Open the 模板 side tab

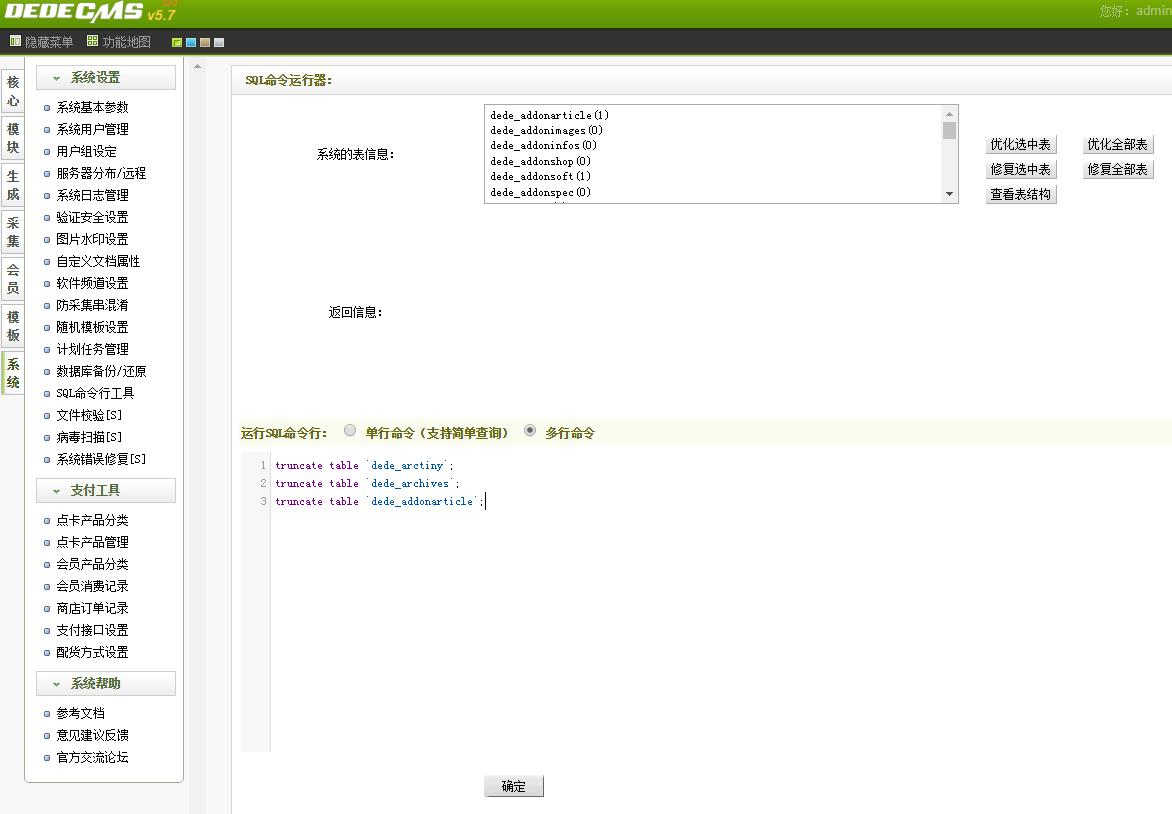tap(13, 326)
